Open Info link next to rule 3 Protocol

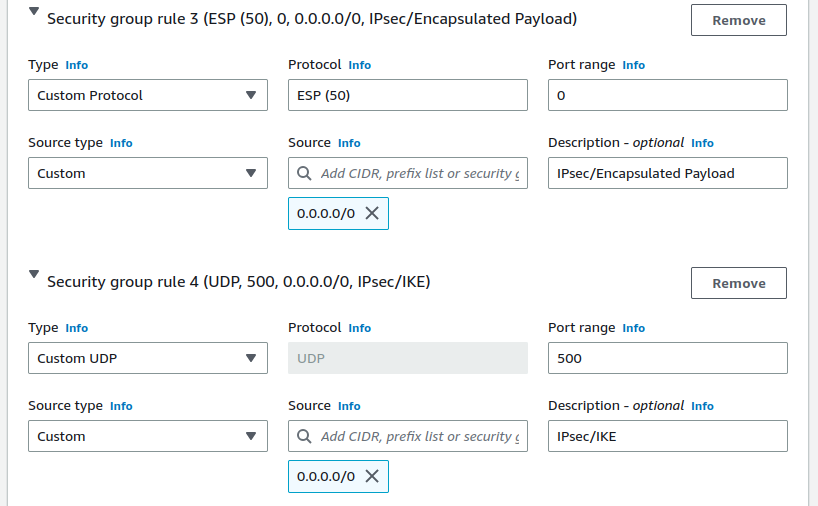[x=359, y=65]
